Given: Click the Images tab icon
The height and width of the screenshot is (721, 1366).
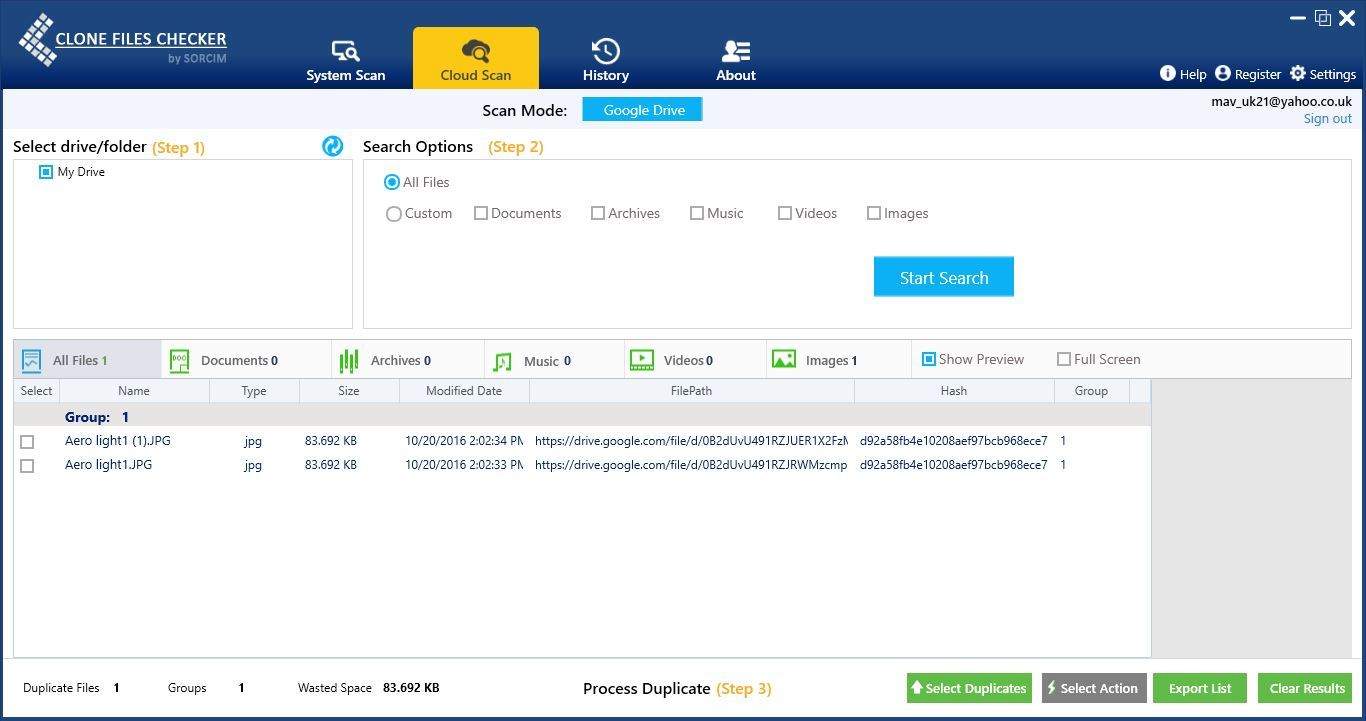Looking at the screenshot, I should [x=784, y=359].
